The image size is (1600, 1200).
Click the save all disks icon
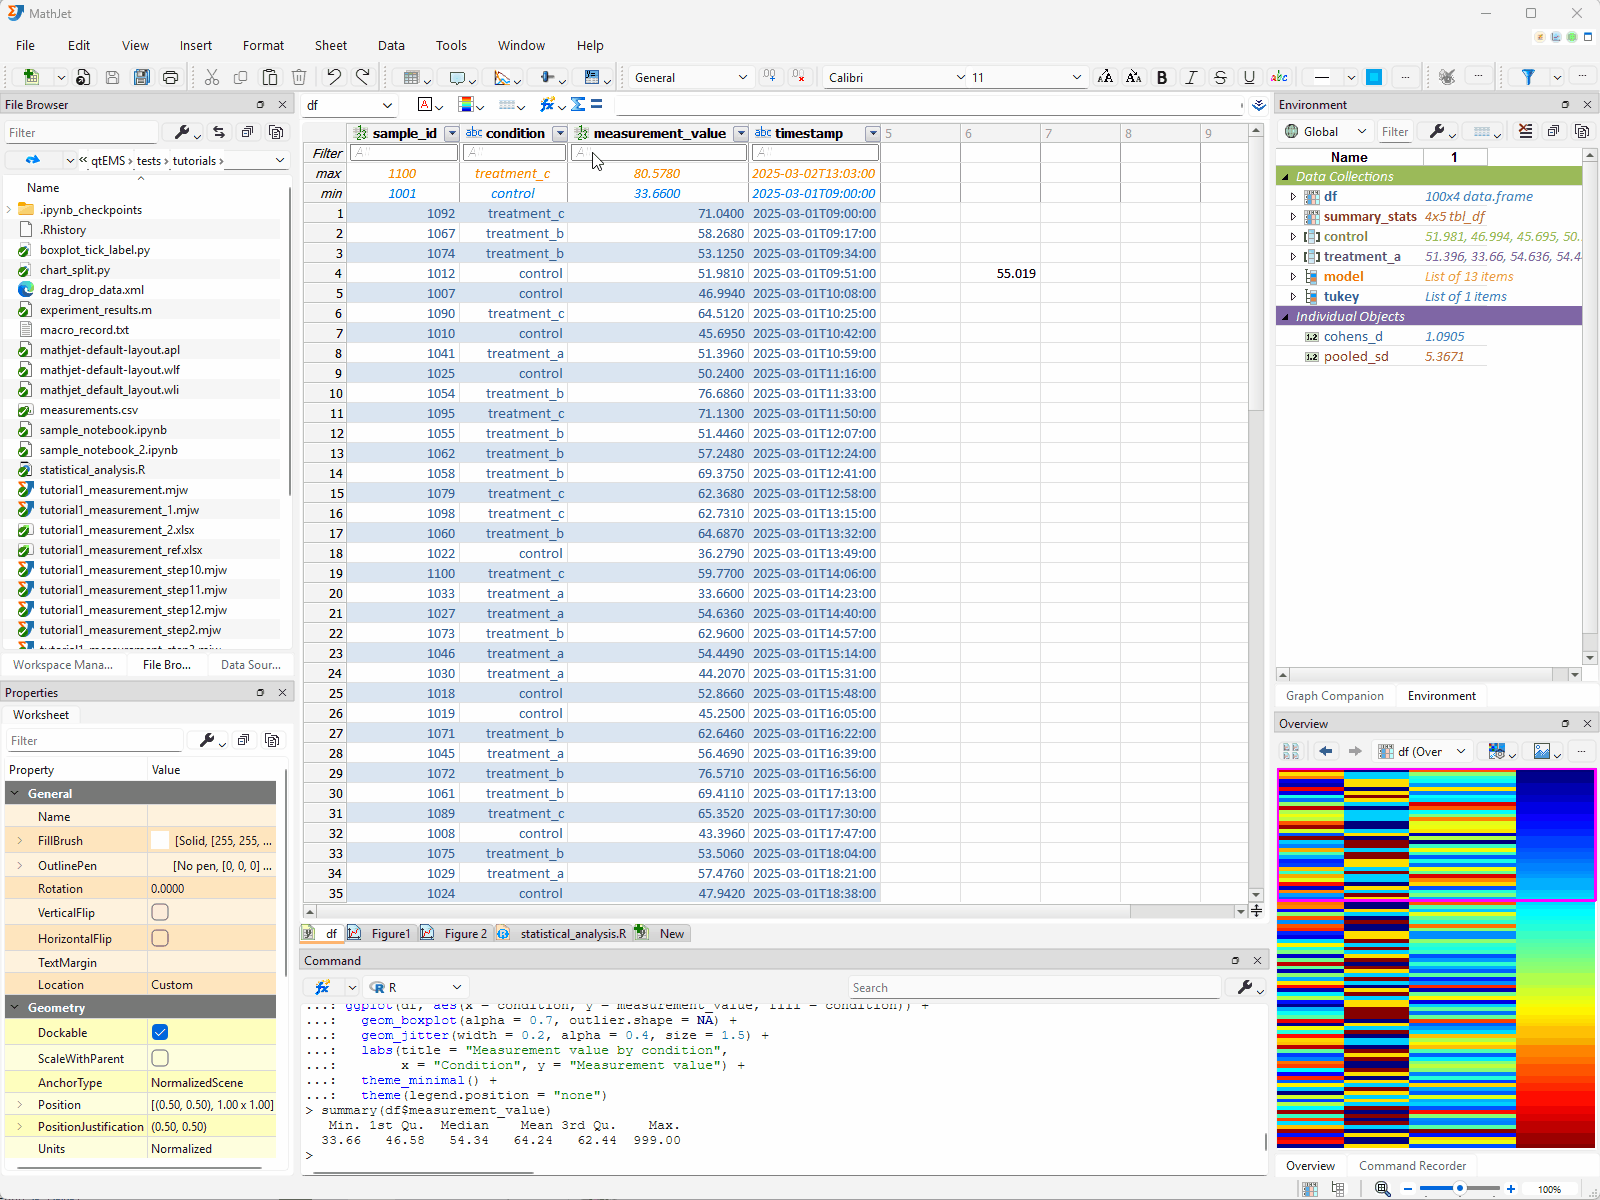pyautogui.click(x=142, y=77)
